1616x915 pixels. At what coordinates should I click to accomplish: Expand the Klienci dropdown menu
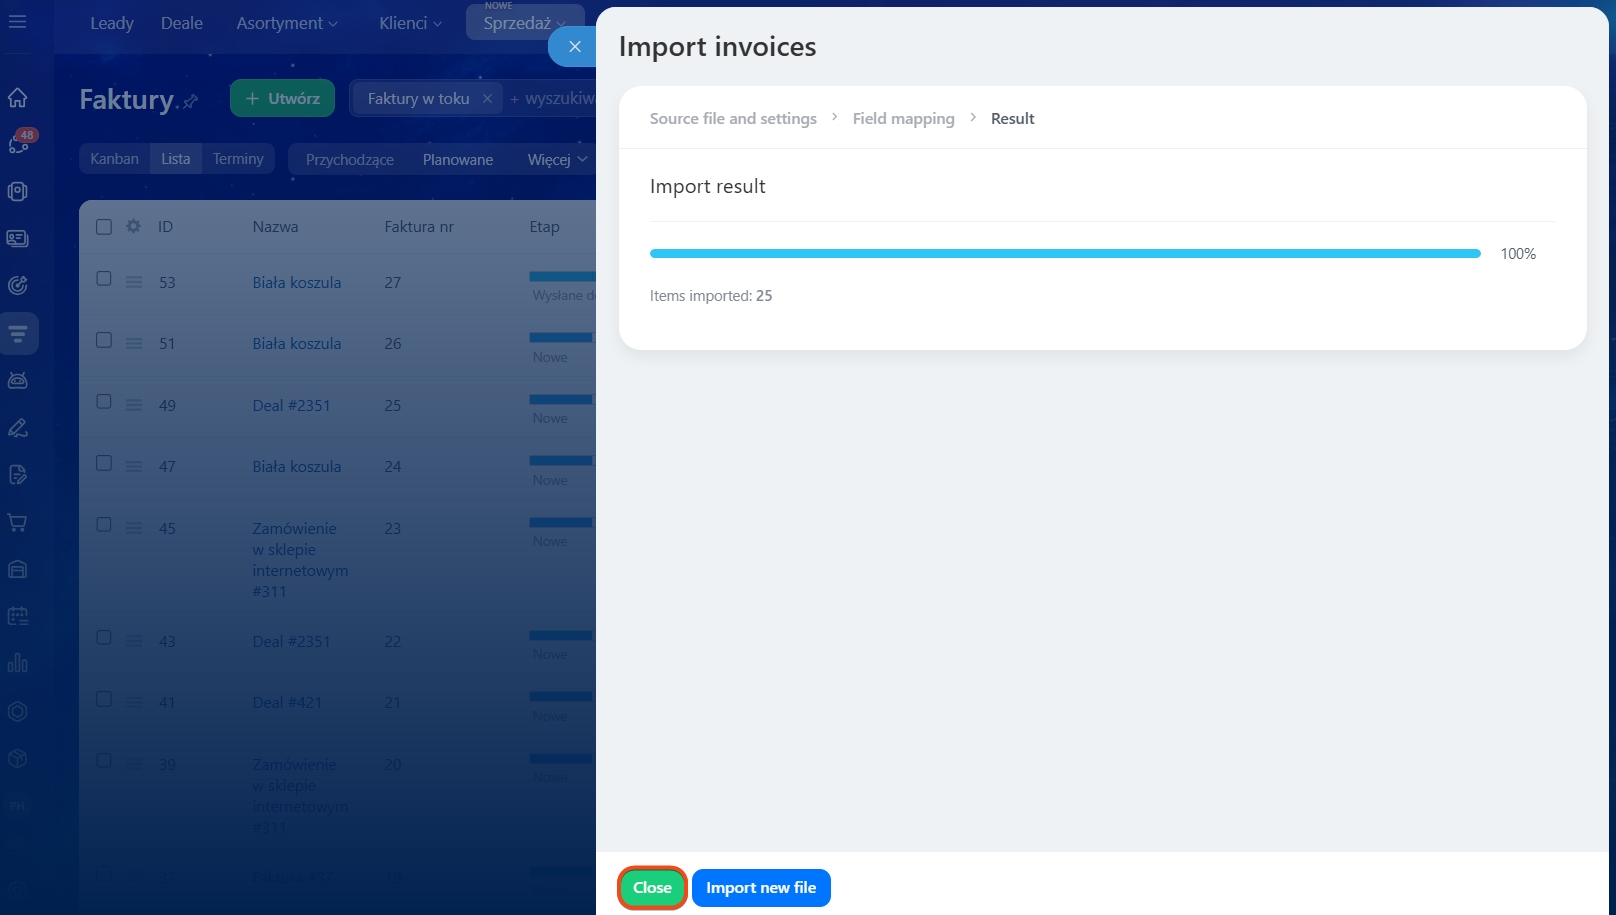410,23
